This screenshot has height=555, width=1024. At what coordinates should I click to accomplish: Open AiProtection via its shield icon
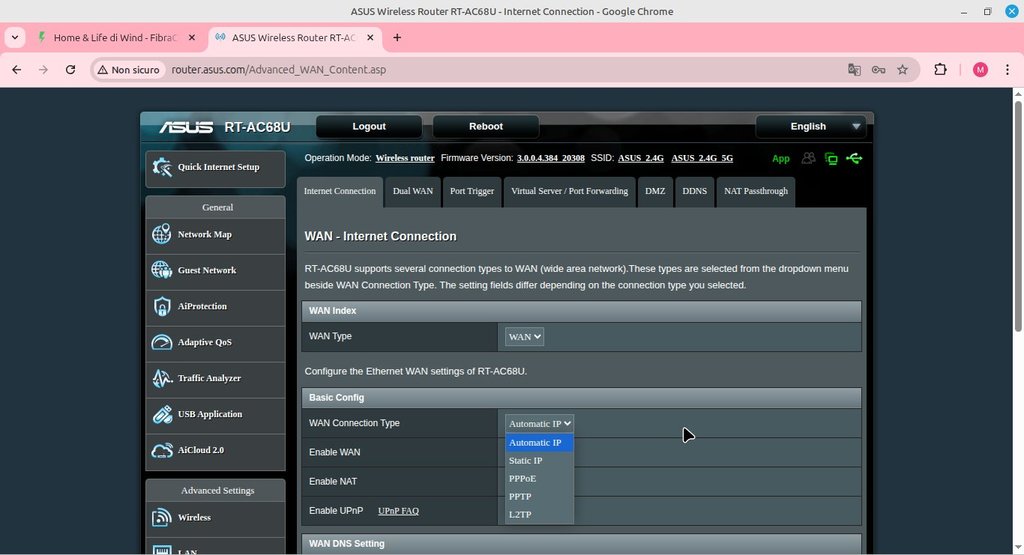(x=161, y=306)
